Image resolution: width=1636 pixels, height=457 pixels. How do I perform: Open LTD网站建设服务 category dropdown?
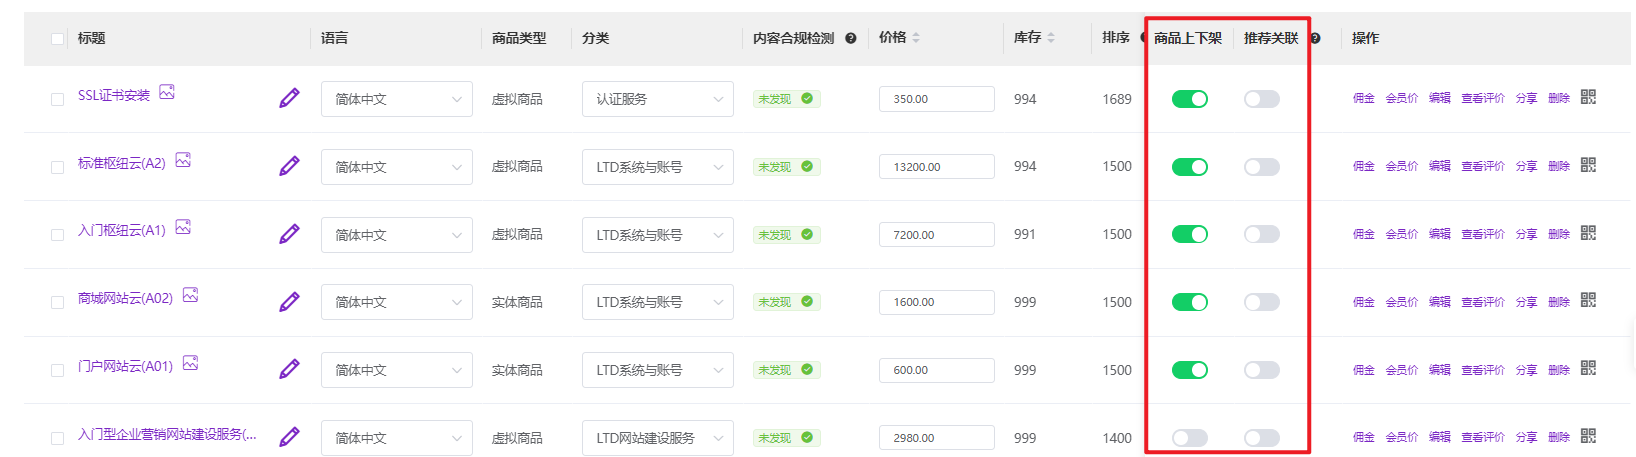coord(657,438)
